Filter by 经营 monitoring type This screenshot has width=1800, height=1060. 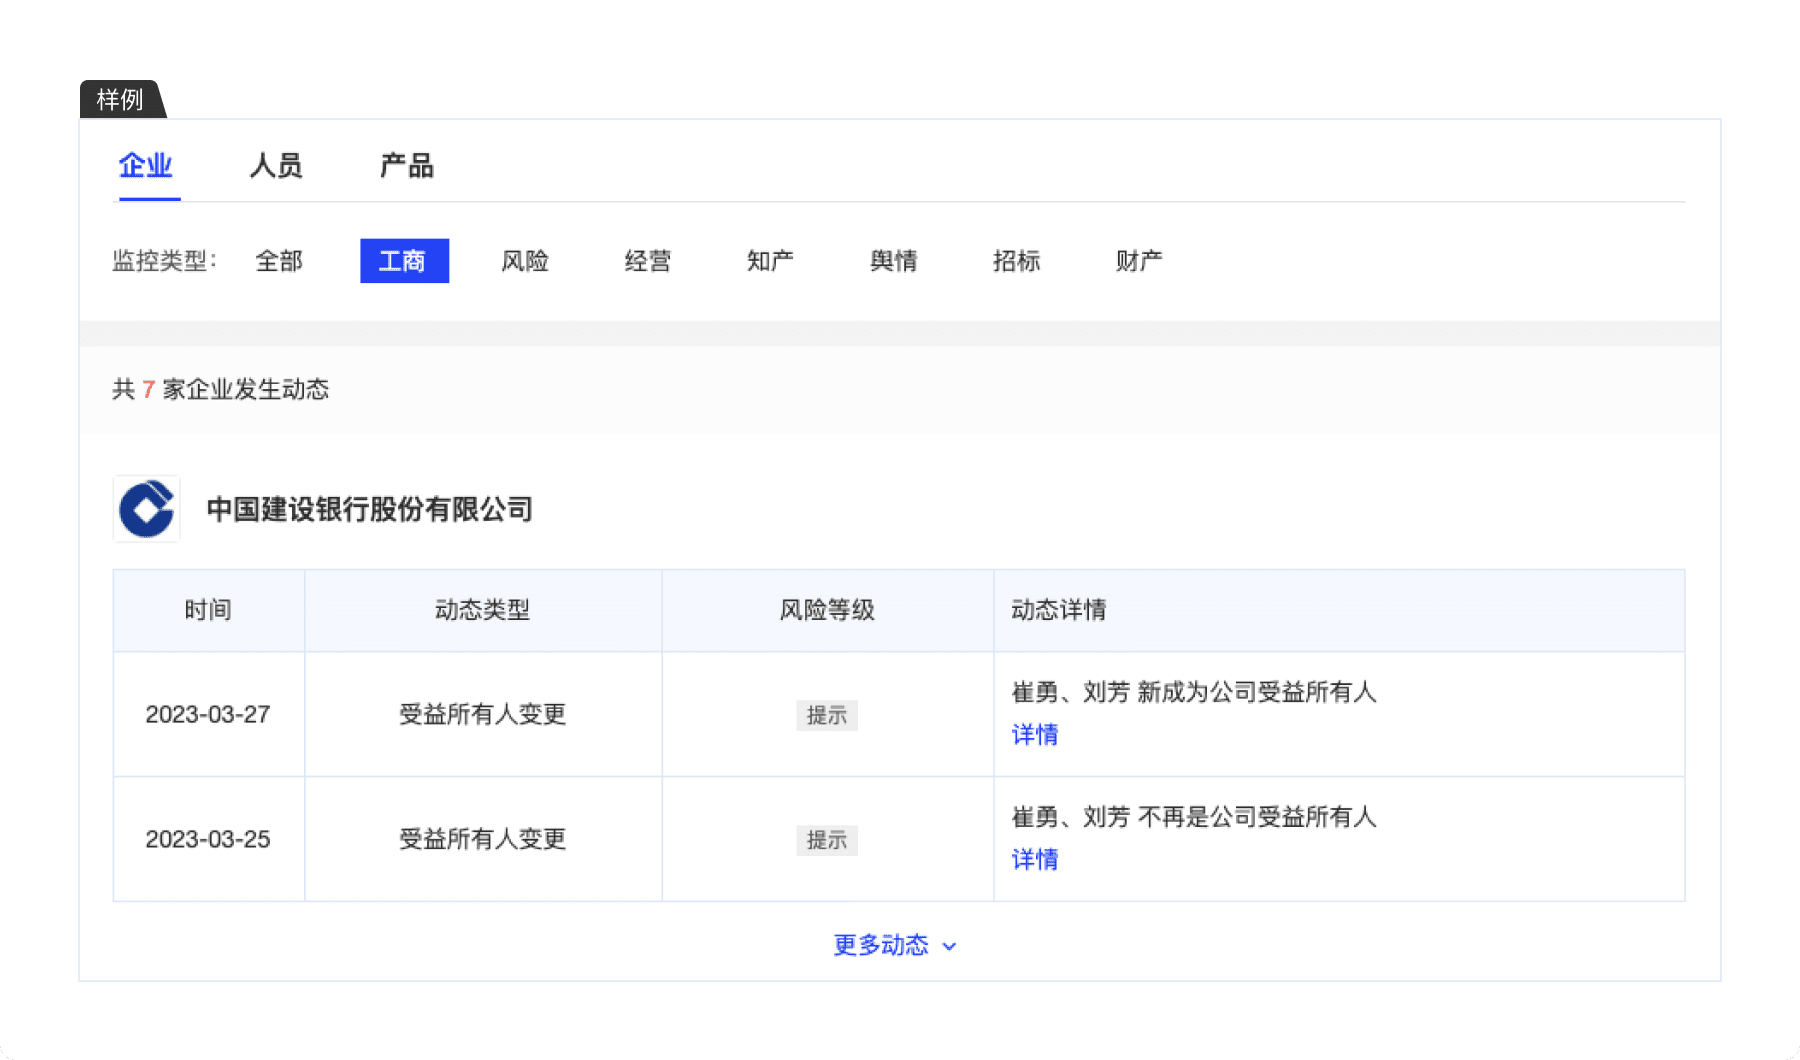(648, 261)
